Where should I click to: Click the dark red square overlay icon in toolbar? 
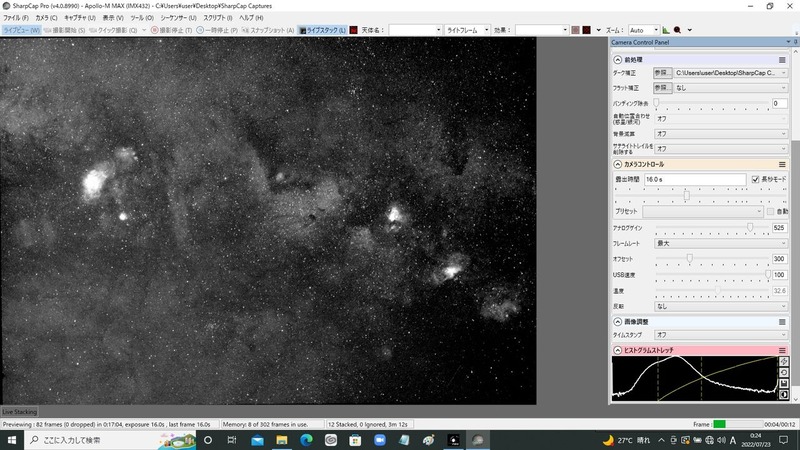[587, 30]
